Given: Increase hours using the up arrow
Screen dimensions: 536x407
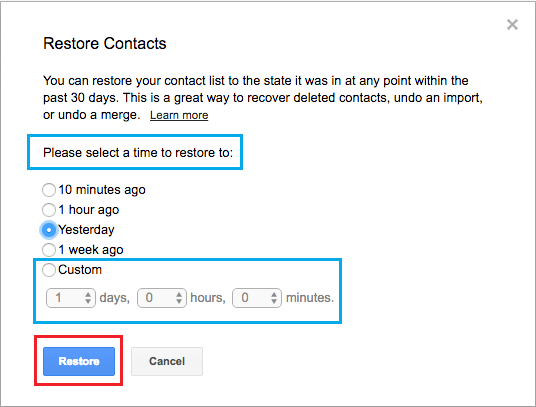Looking at the screenshot, I should click(x=179, y=294).
